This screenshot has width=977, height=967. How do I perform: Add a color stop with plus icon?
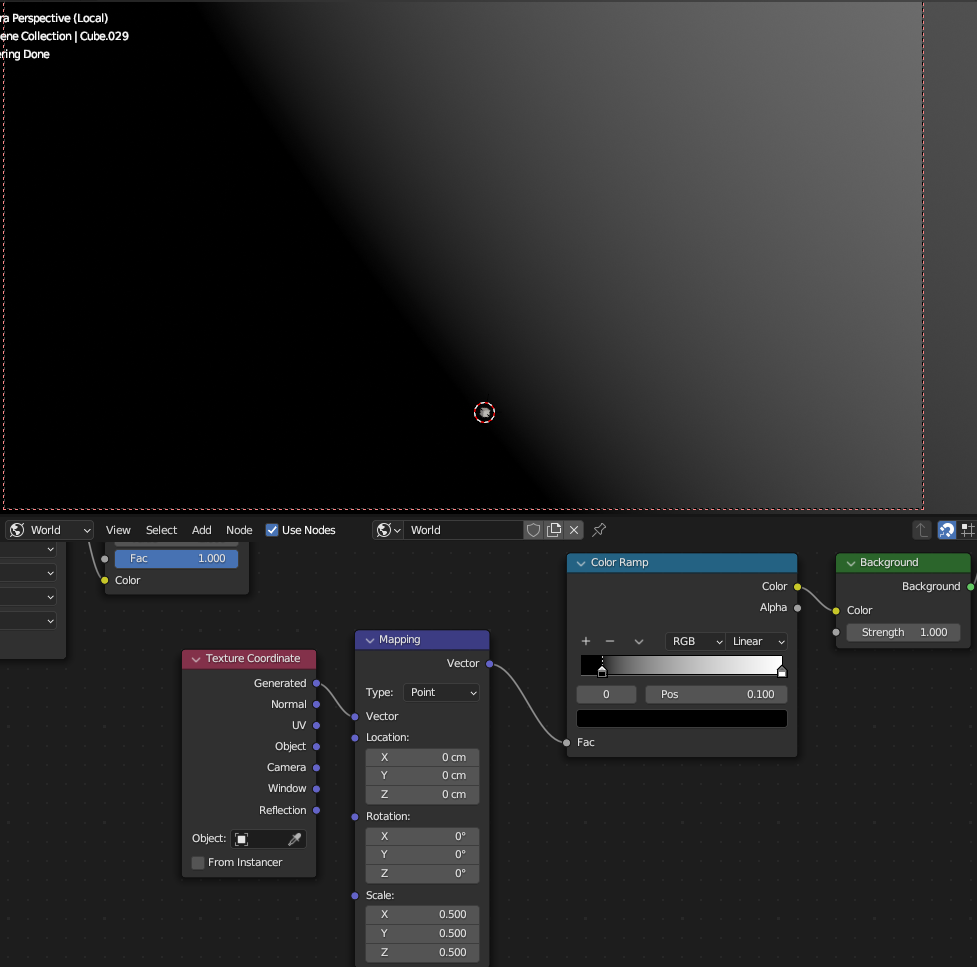point(586,641)
